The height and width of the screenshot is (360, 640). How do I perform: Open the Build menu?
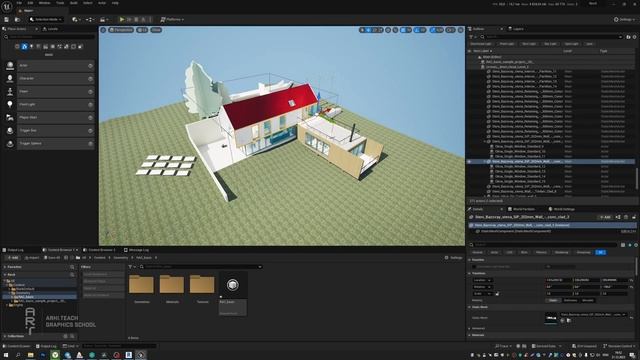click(73, 3)
